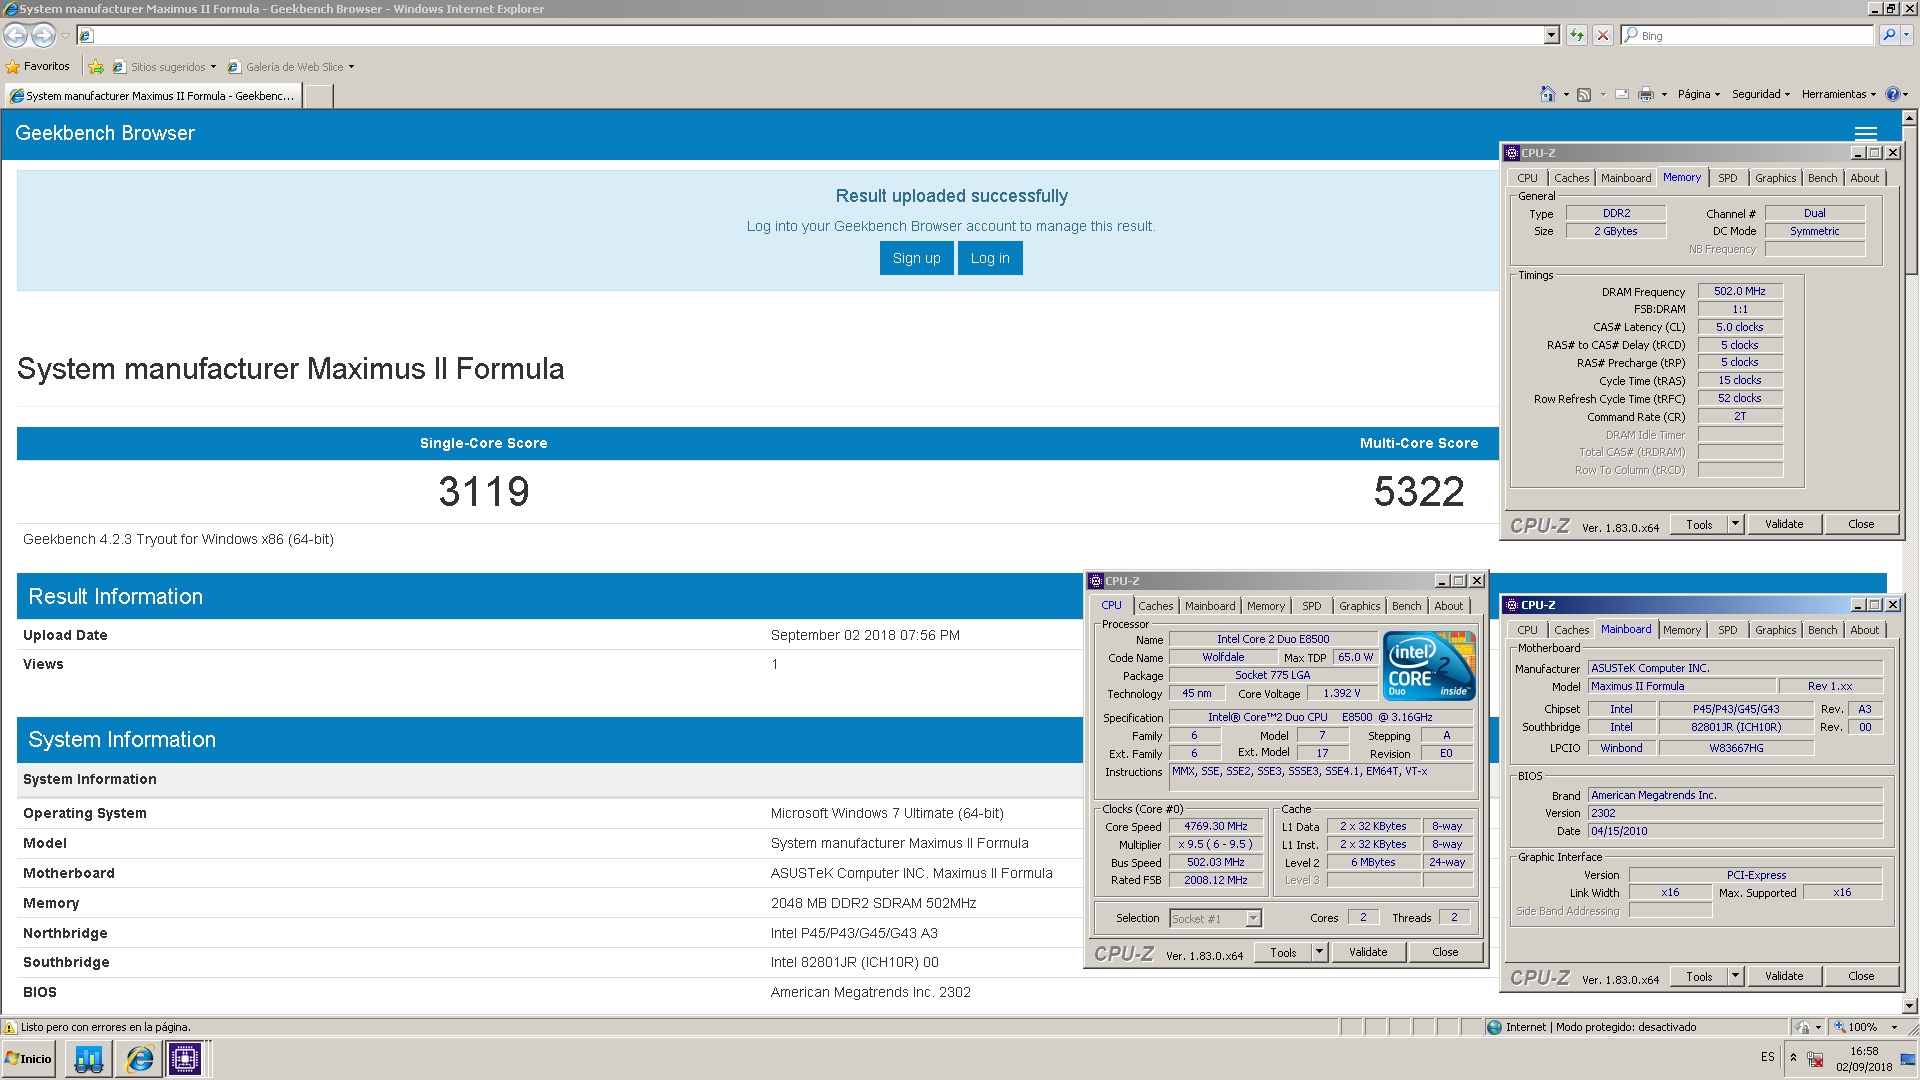Open Bing search options dropdown arrow

1906,35
